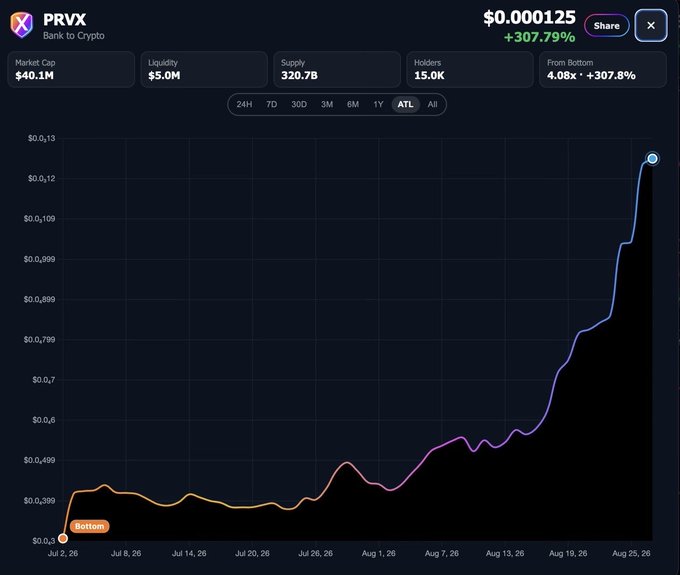Click the Aug 25, 26 axis label
Screen dimensions: 680x575
(631, 553)
